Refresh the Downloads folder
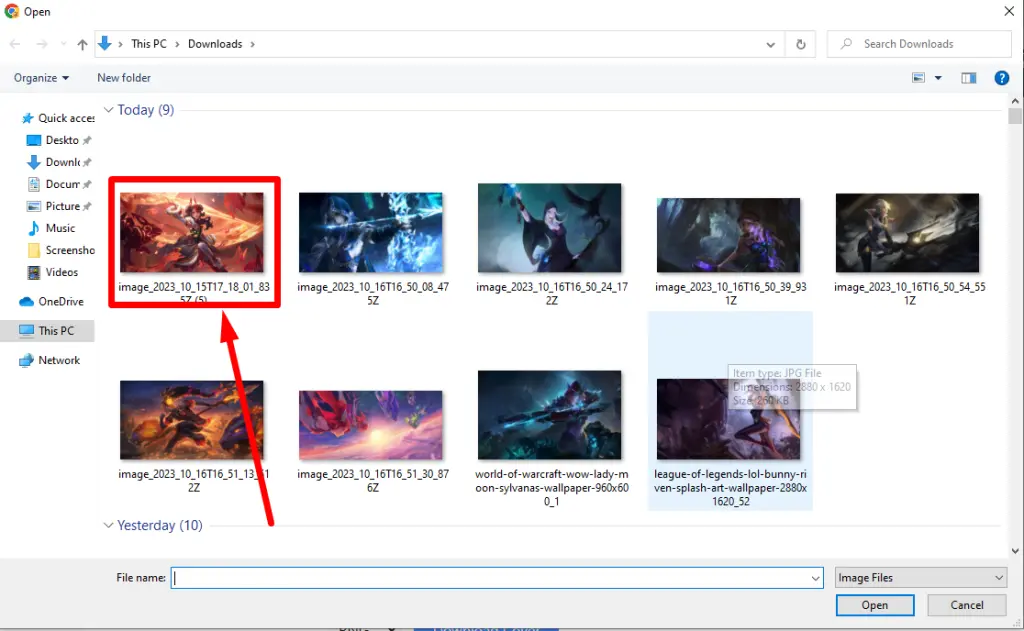The width and height of the screenshot is (1024, 631). pyautogui.click(x=801, y=44)
